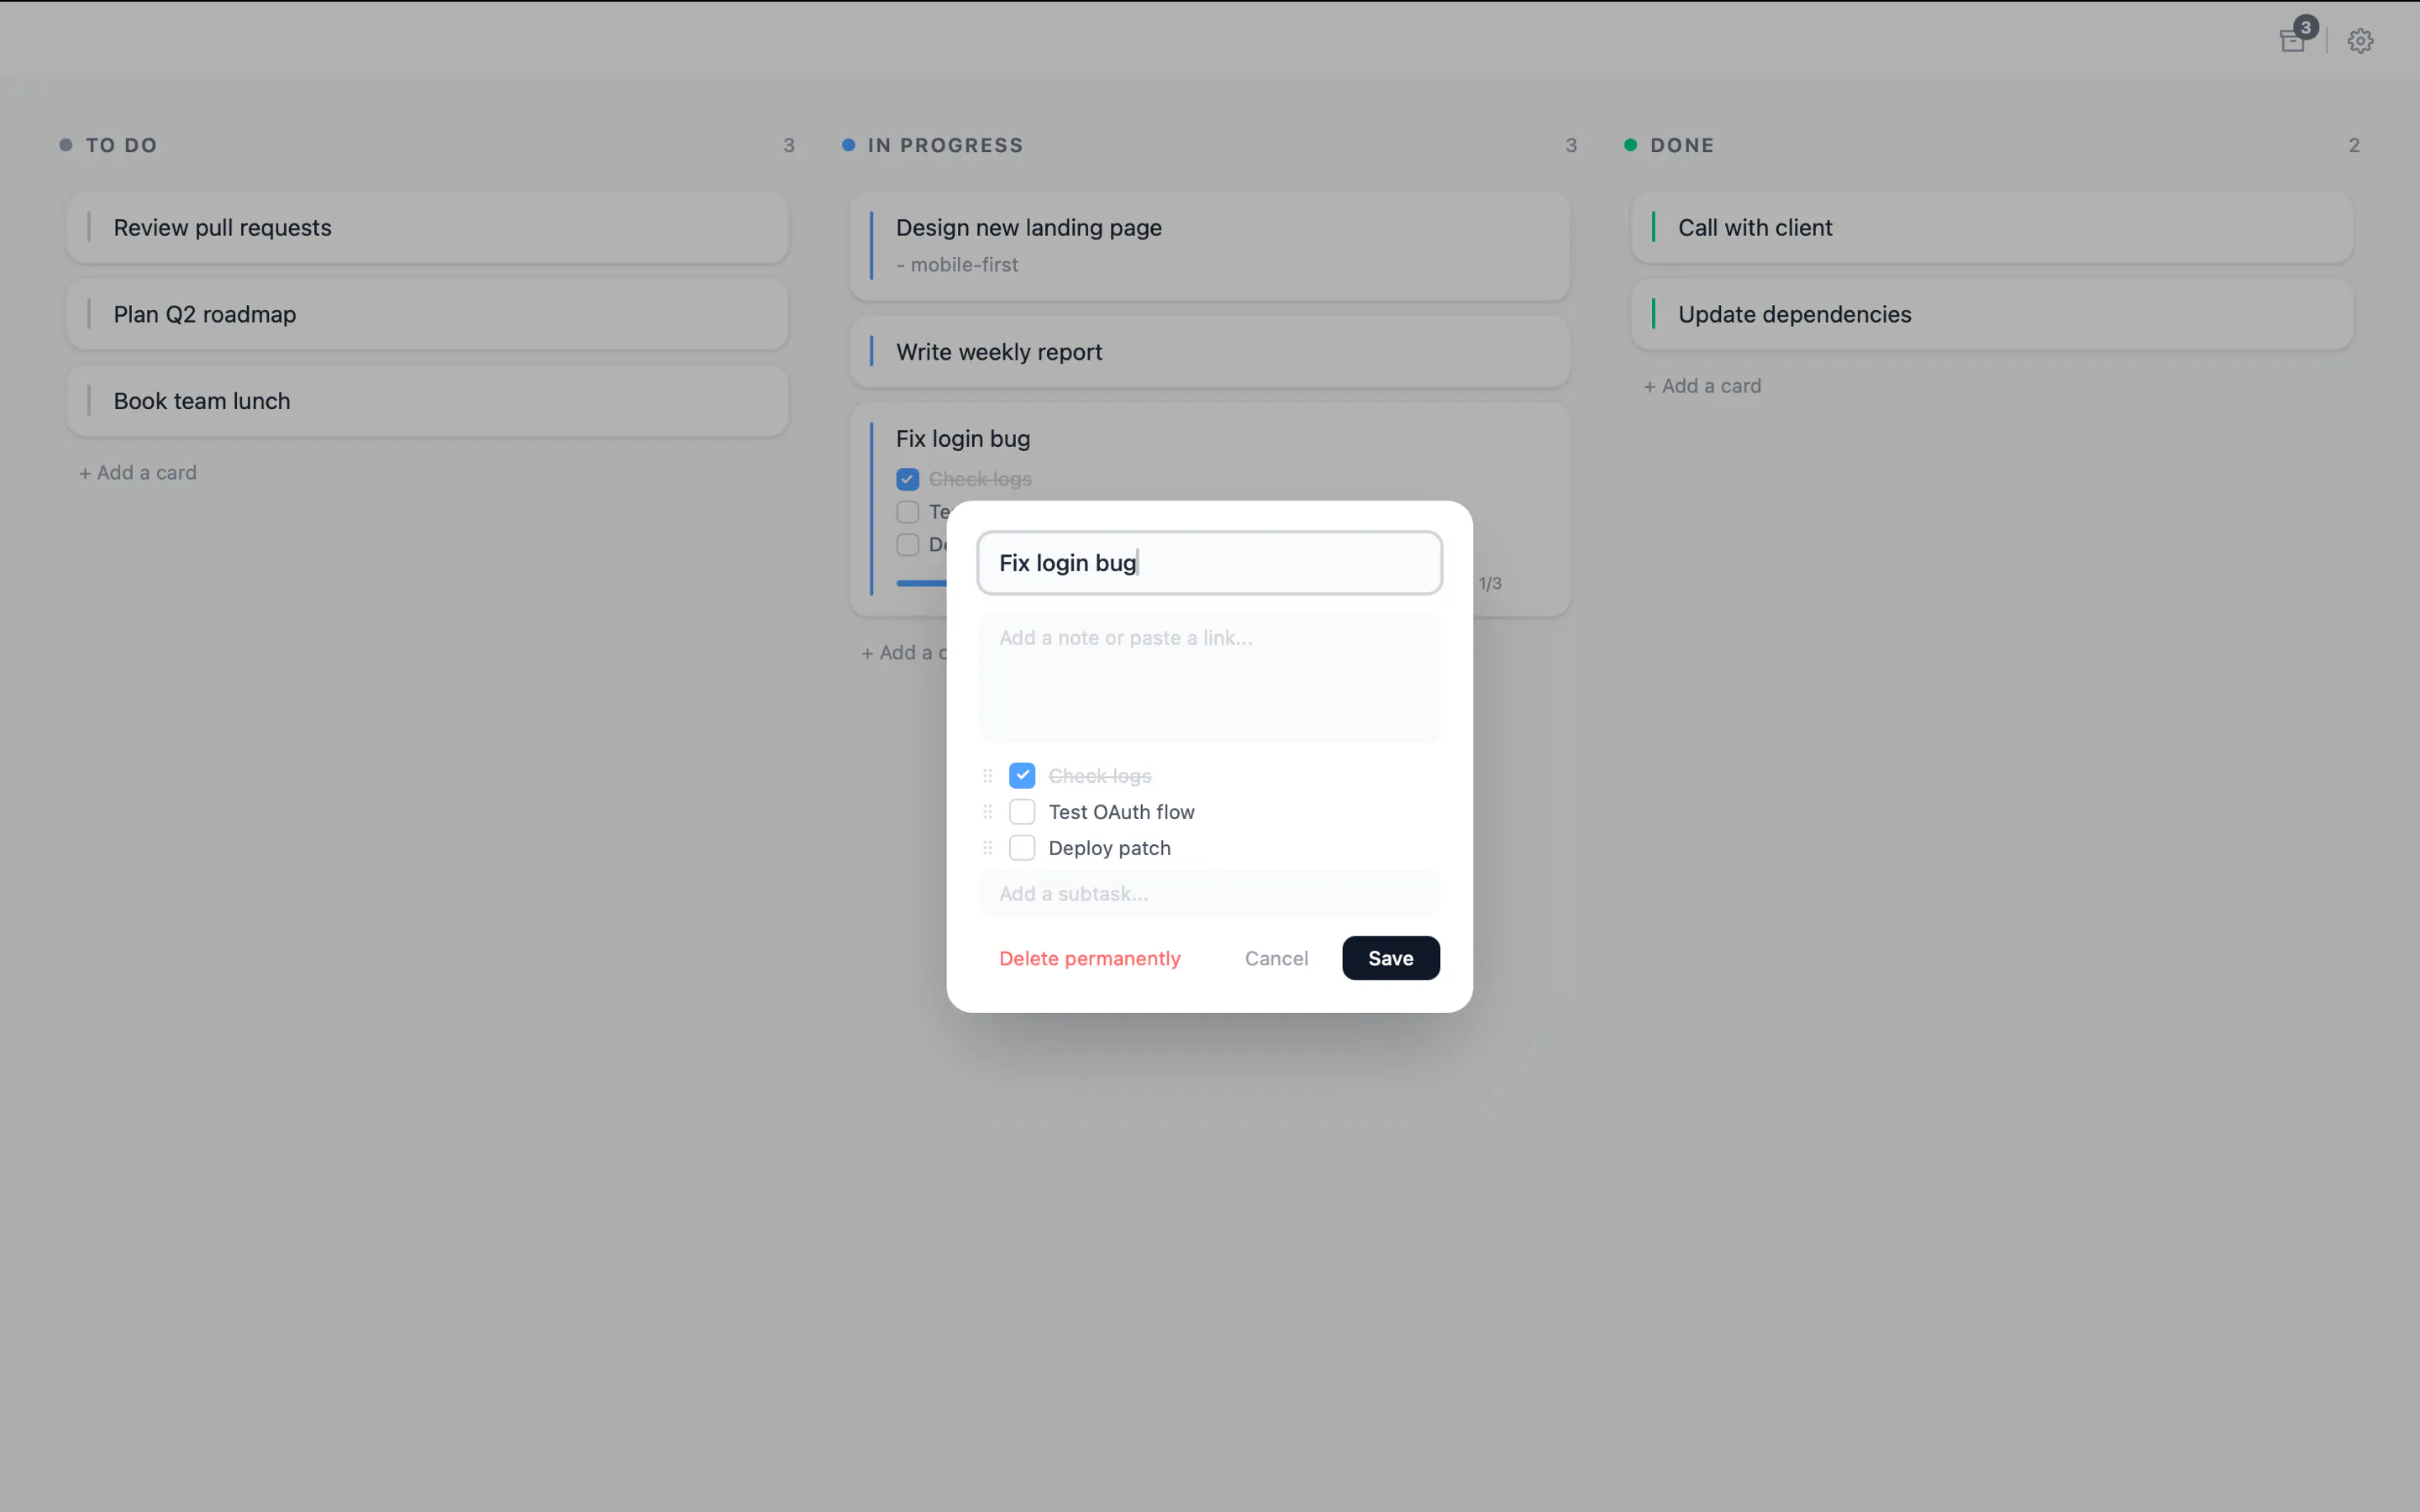Grab the drag handle beside Deploy patch
Screen dimensions: 2420x1512
pyautogui.click(x=987, y=848)
